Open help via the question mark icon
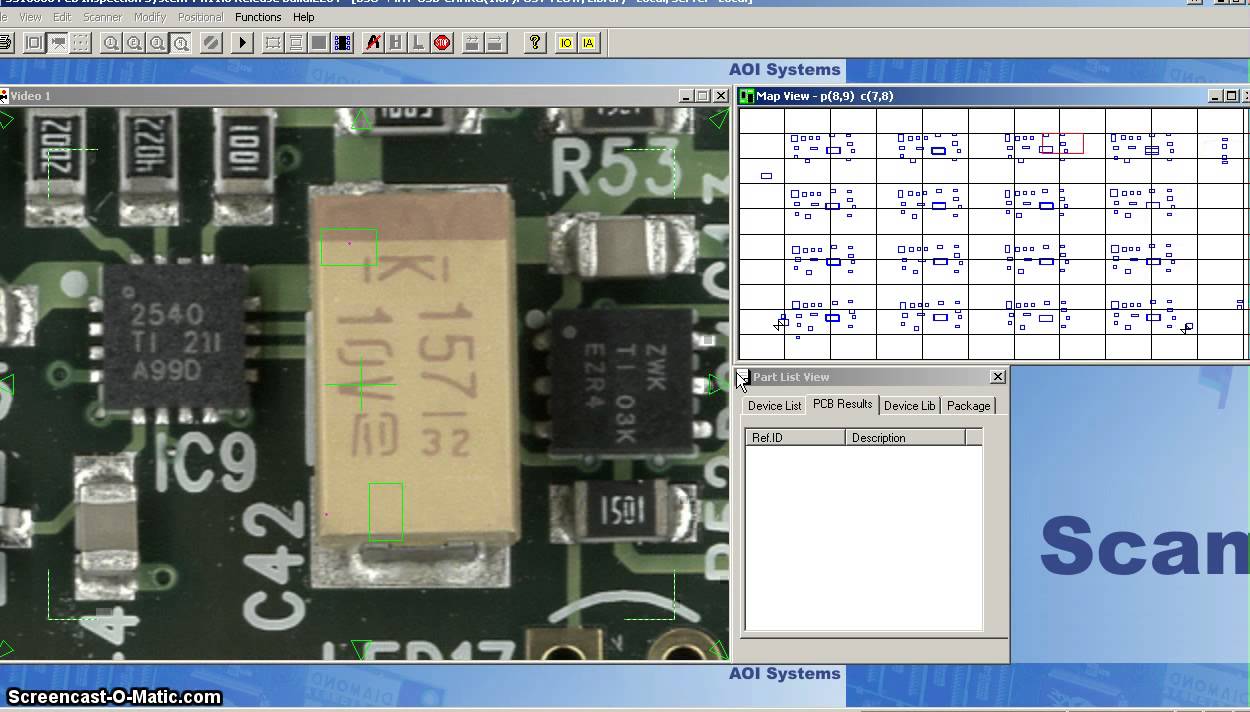 pyautogui.click(x=535, y=43)
